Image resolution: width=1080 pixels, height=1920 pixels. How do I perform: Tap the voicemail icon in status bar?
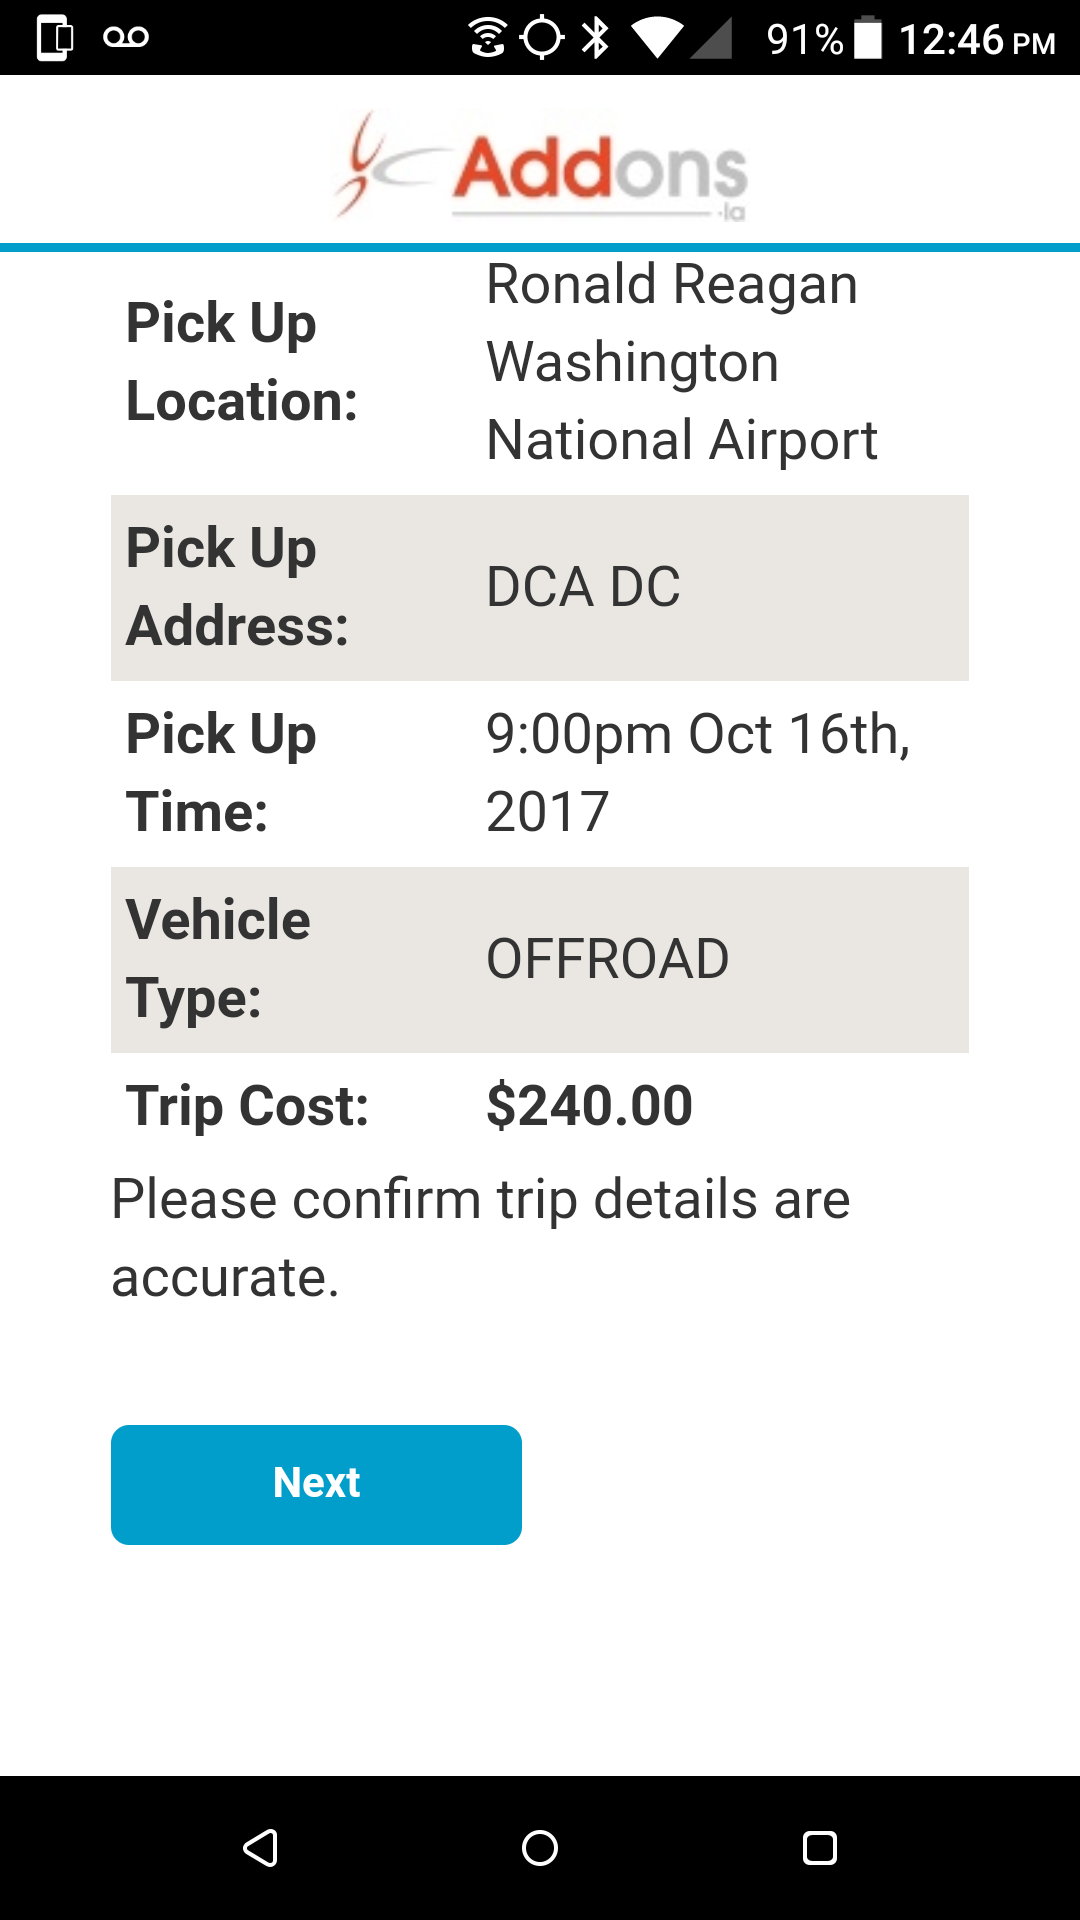tap(126, 38)
